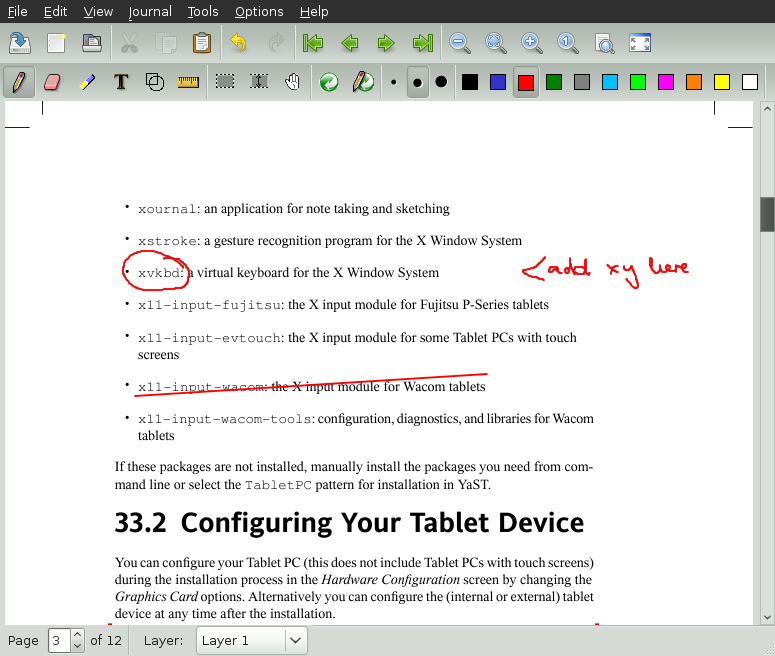Pick the orange color swatch
The width and height of the screenshot is (775, 656).
click(x=694, y=82)
